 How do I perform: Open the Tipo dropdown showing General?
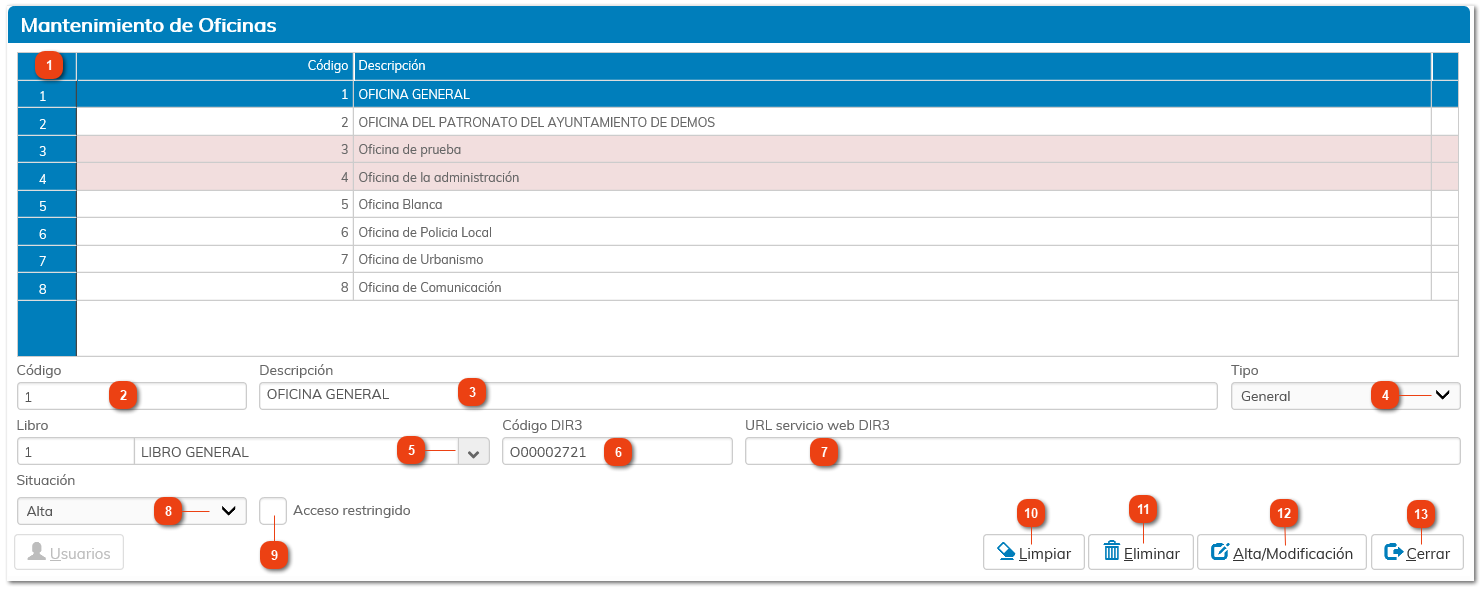point(1345,396)
